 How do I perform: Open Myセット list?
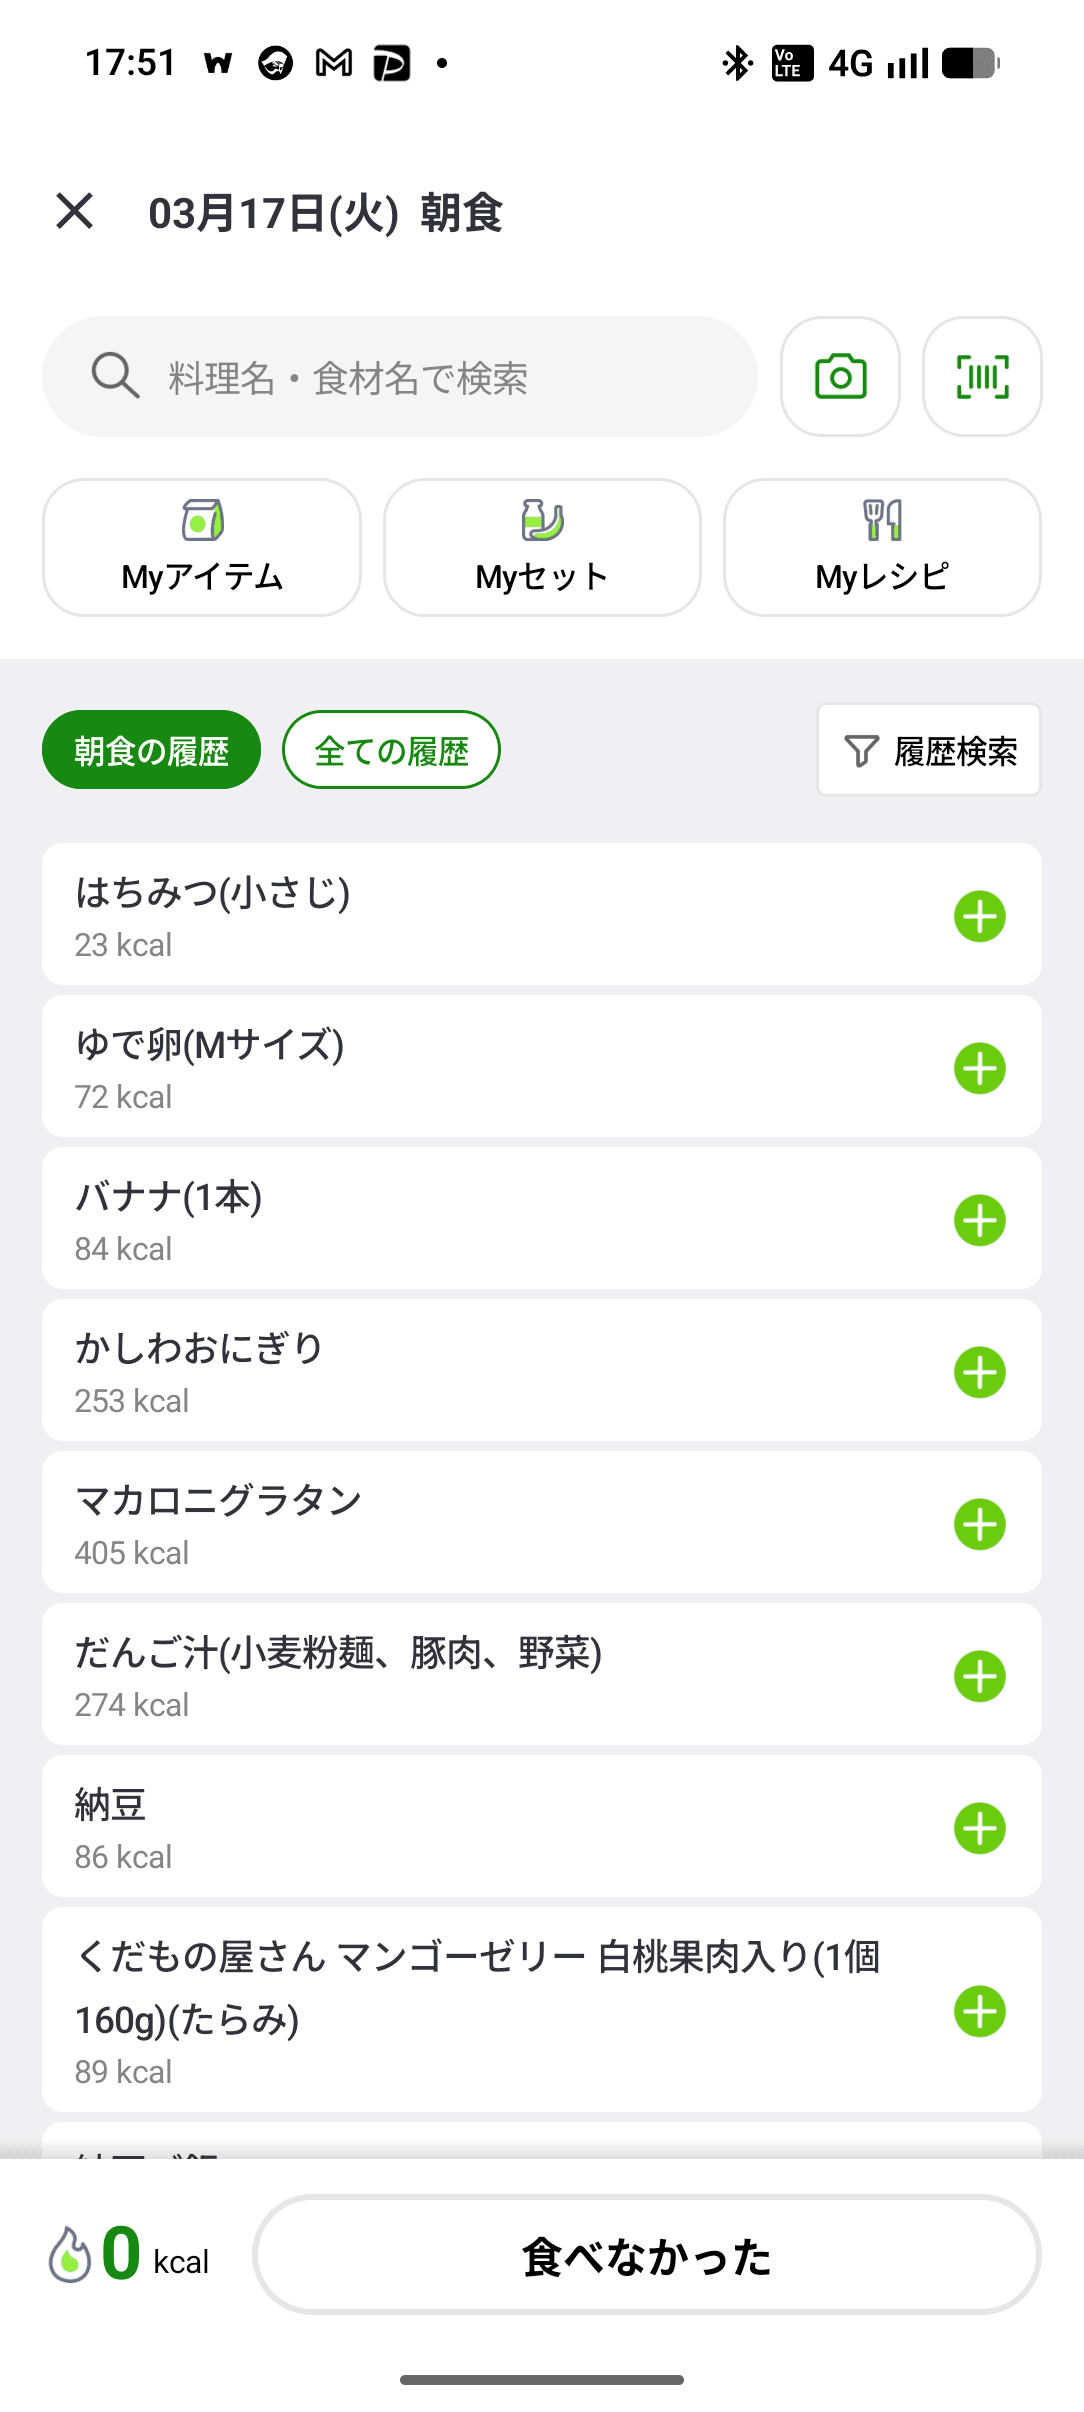pos(542,548)
